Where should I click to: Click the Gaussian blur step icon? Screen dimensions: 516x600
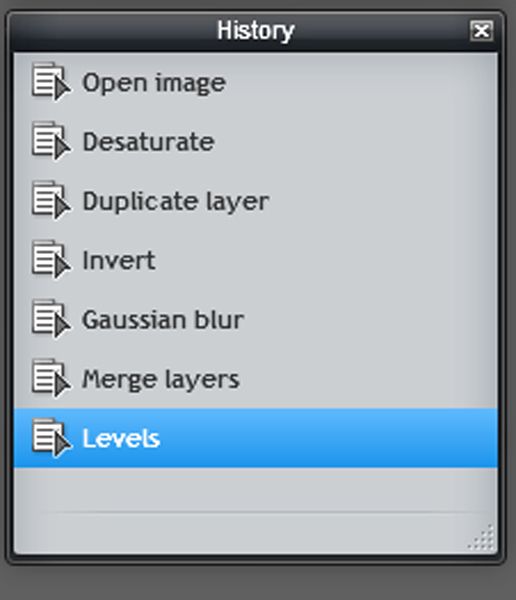pos(51,319)
